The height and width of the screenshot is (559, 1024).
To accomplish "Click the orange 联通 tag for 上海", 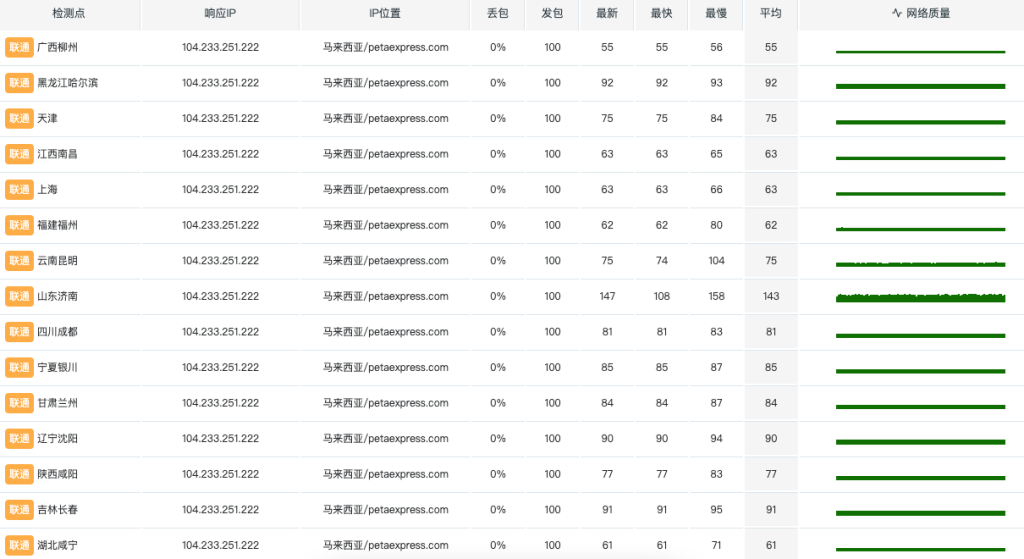I will (x=19, y=190).
